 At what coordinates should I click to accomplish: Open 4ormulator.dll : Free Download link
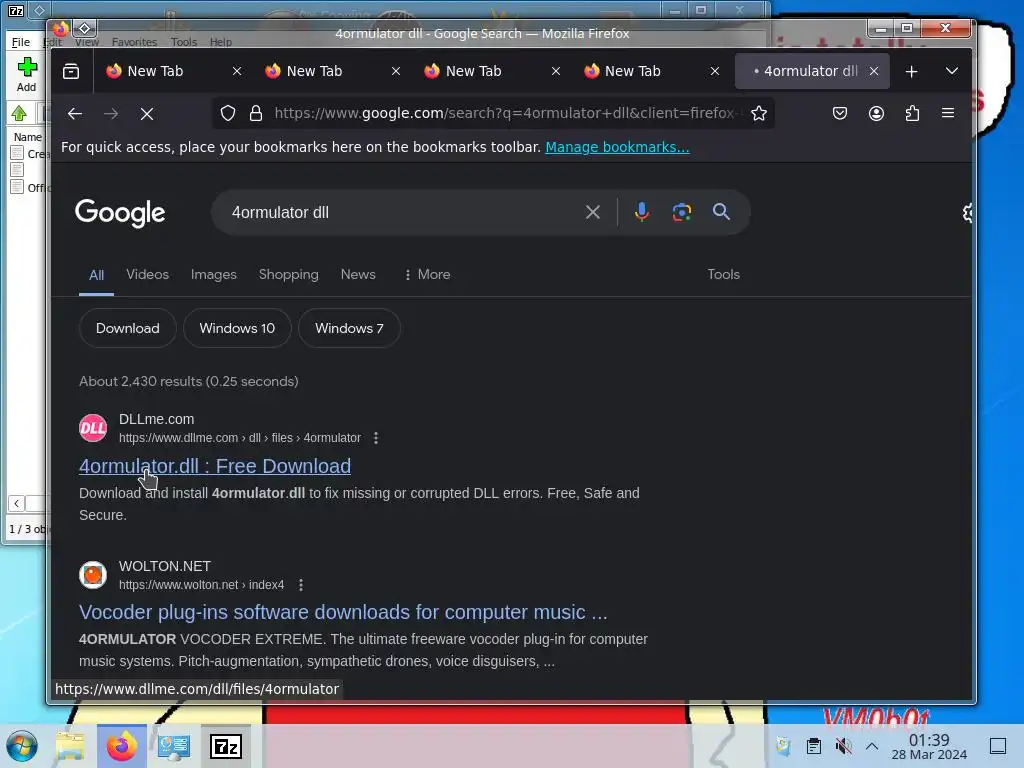pyautogui.click(x=215, y=466)
